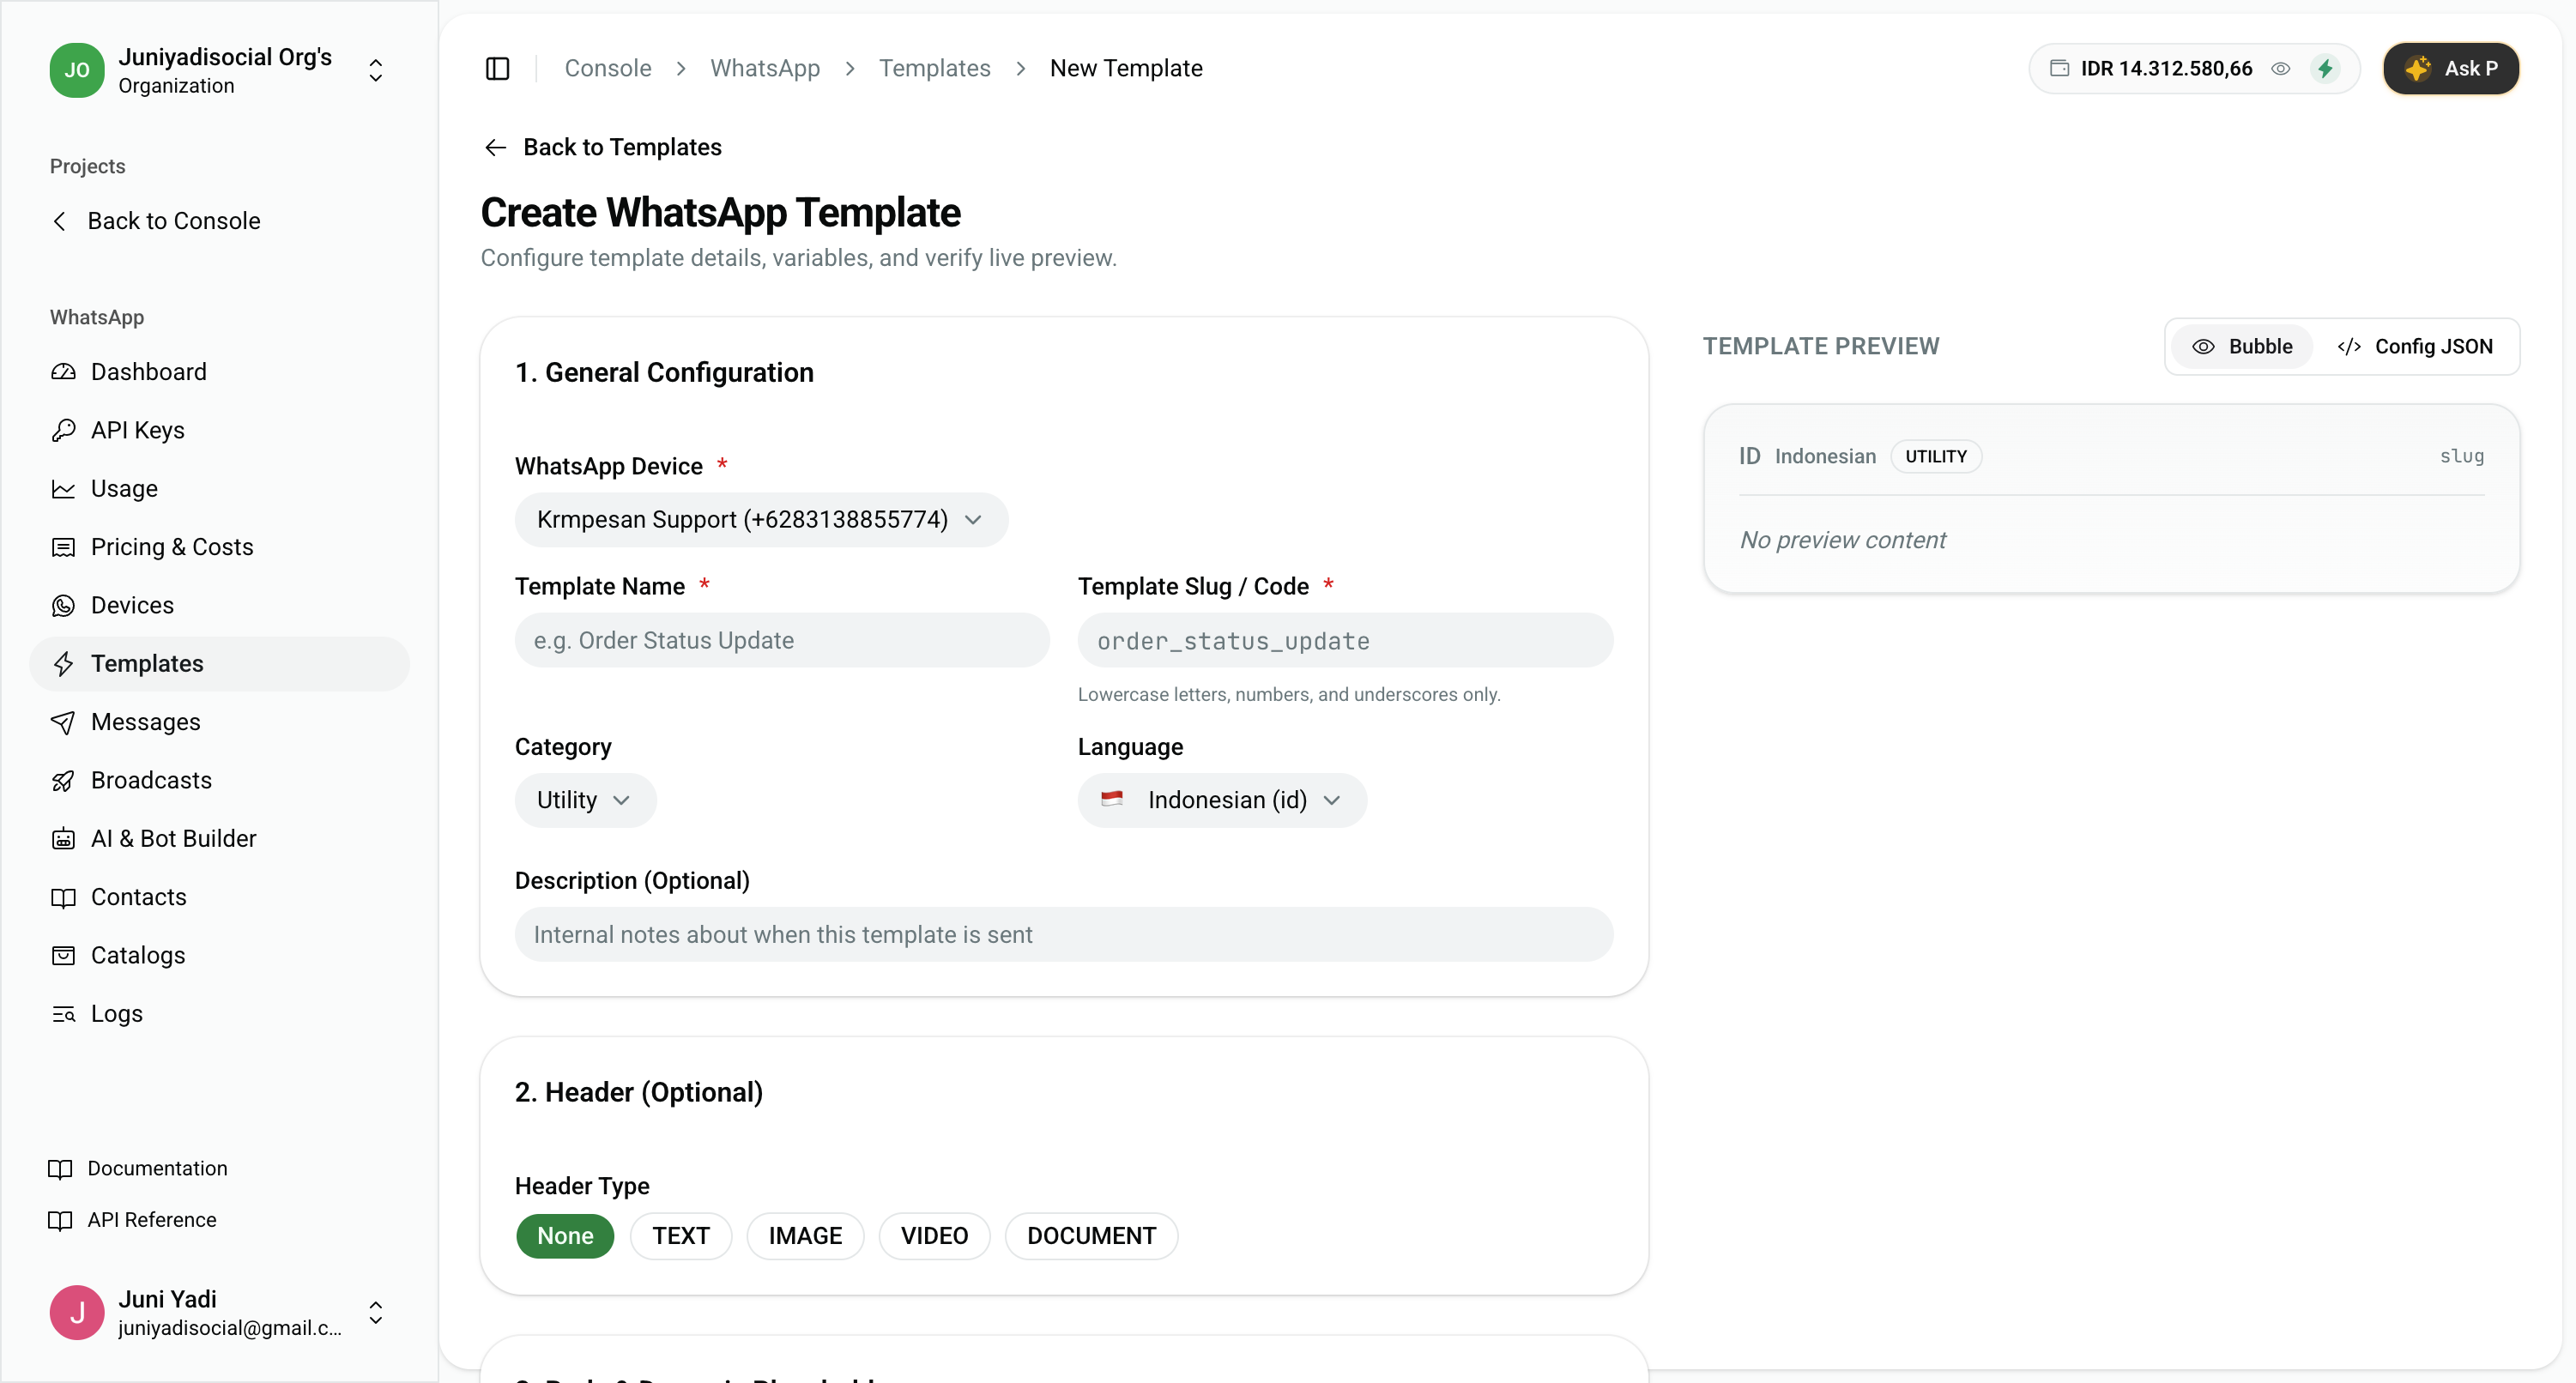
Task: Click the green lightning top-up icon
Action: click(x=2325, y=68)
